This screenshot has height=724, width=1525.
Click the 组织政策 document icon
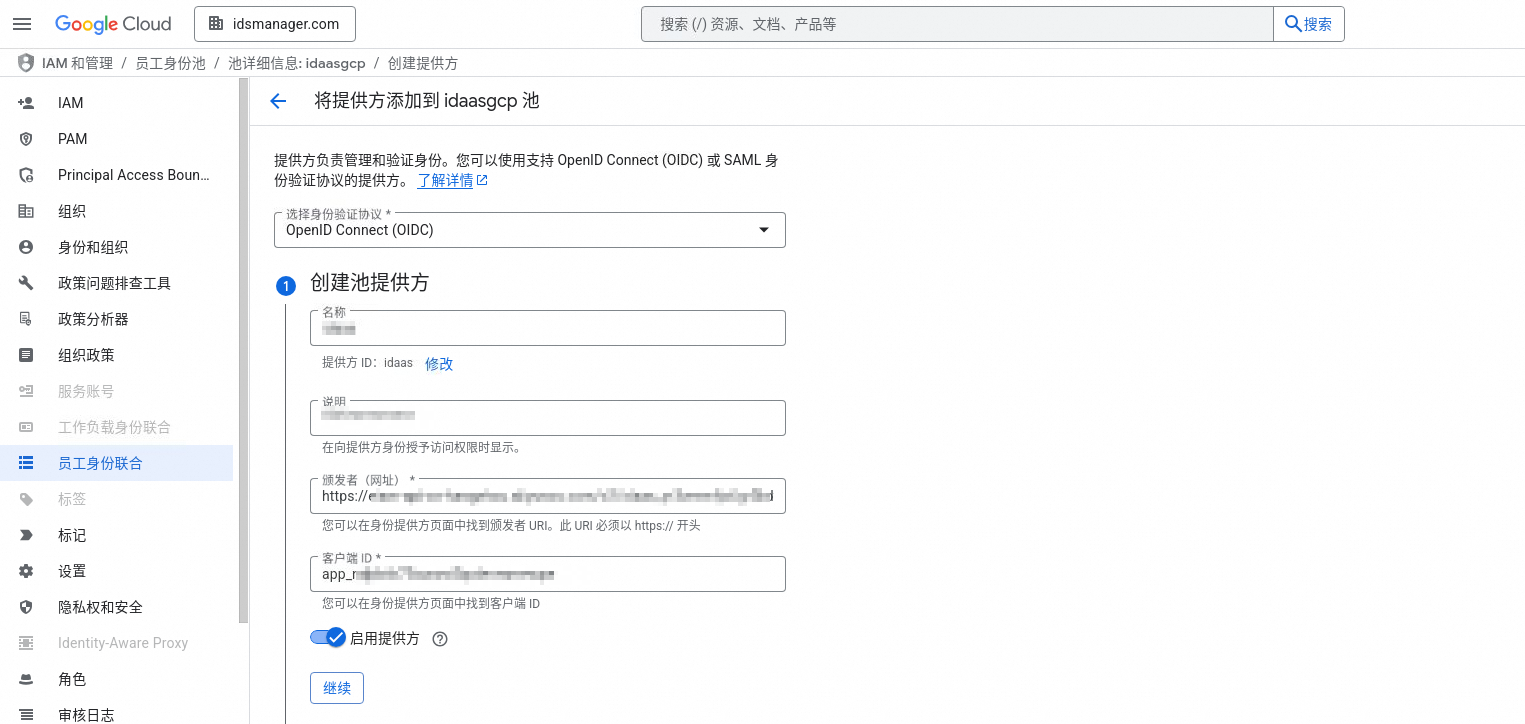click(x=27, y=355)
